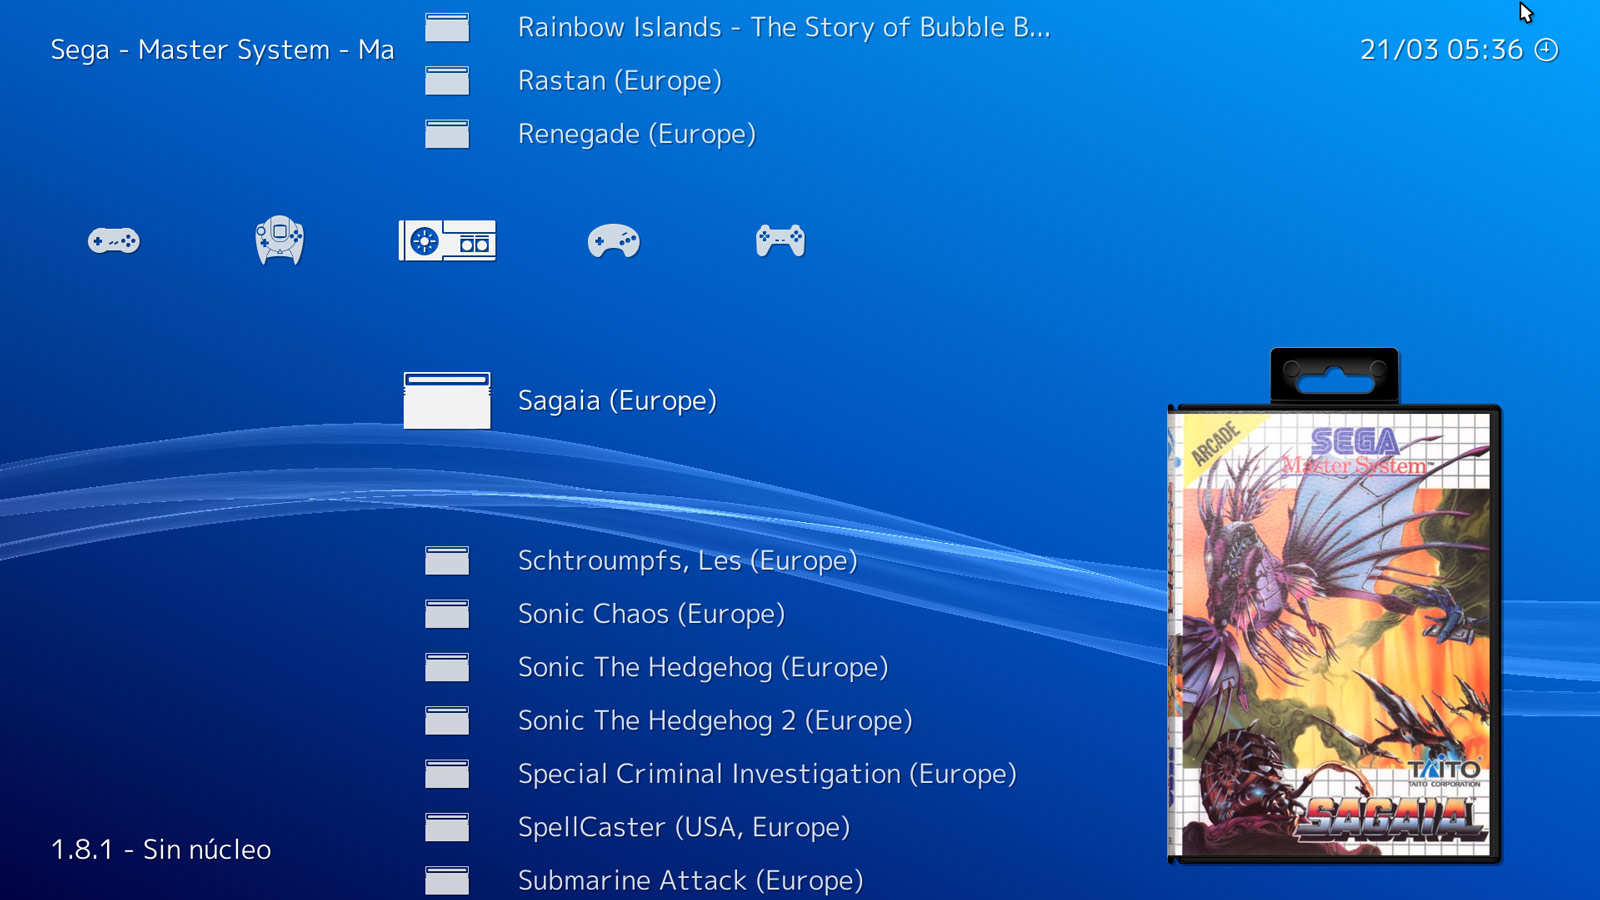
Task: Click the 1.8.1 - Sin núcleo label
Action: coord(161,849)
